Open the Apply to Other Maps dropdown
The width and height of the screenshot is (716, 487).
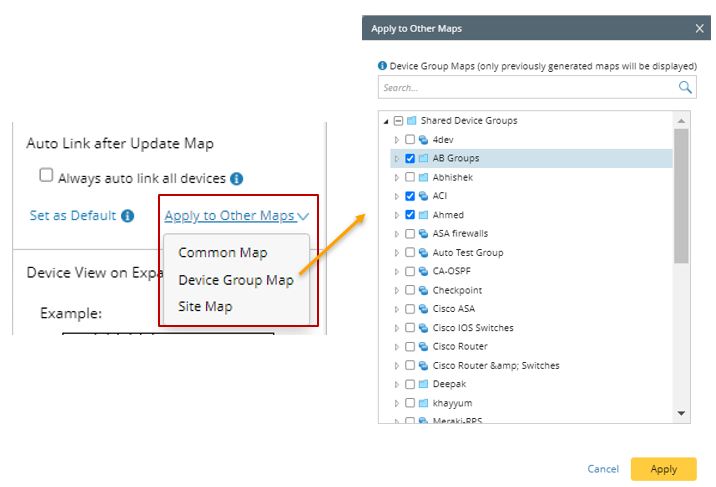pos(237,216)
